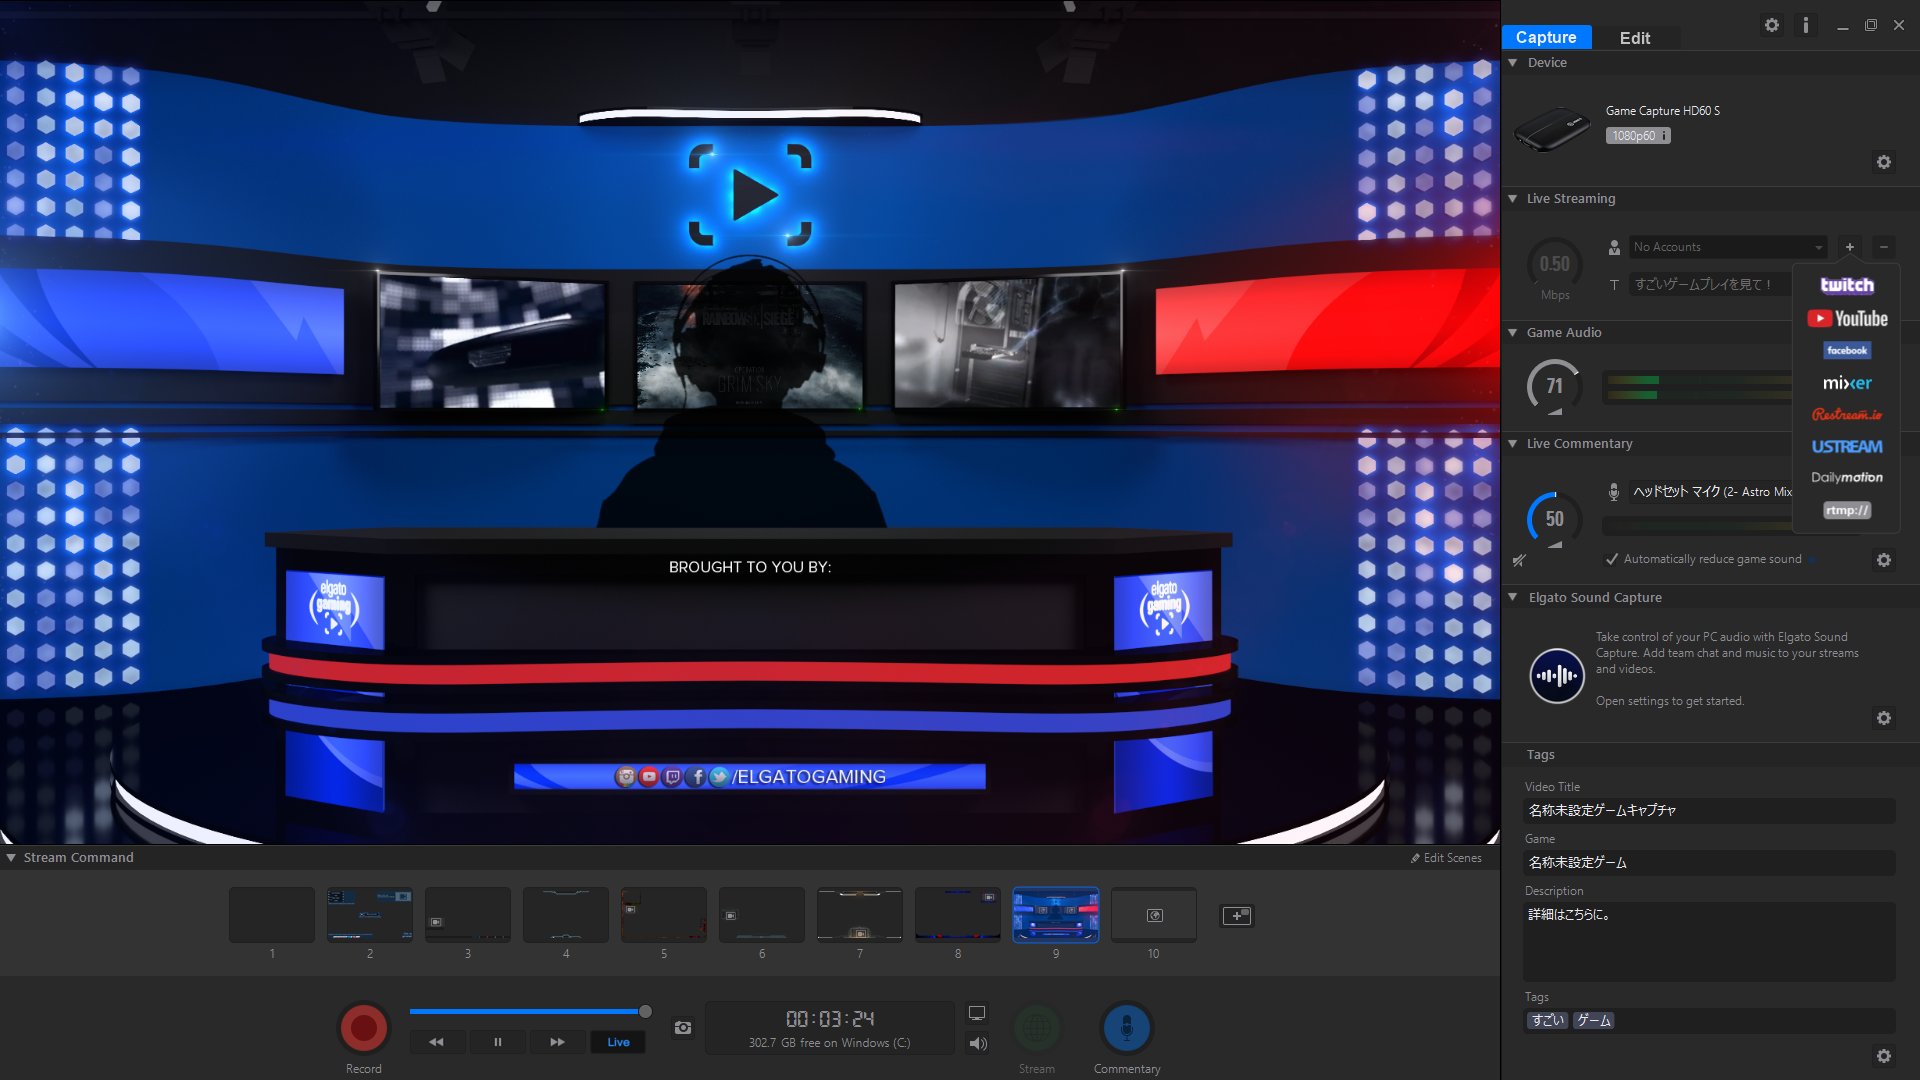Viewport: 1920px width, 1080px height.
Task: Open Device settings gear
Action: coord(1884,162)
